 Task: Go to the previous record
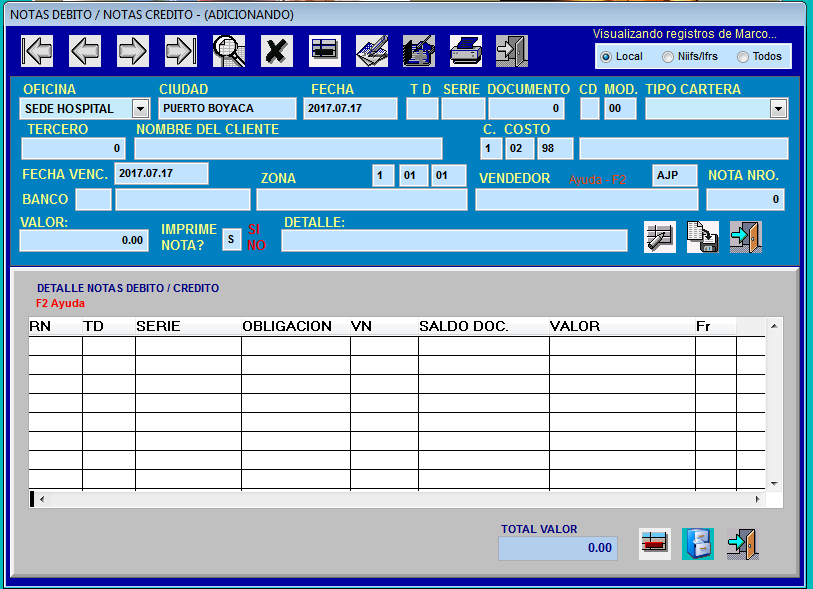tap(85, 51)
